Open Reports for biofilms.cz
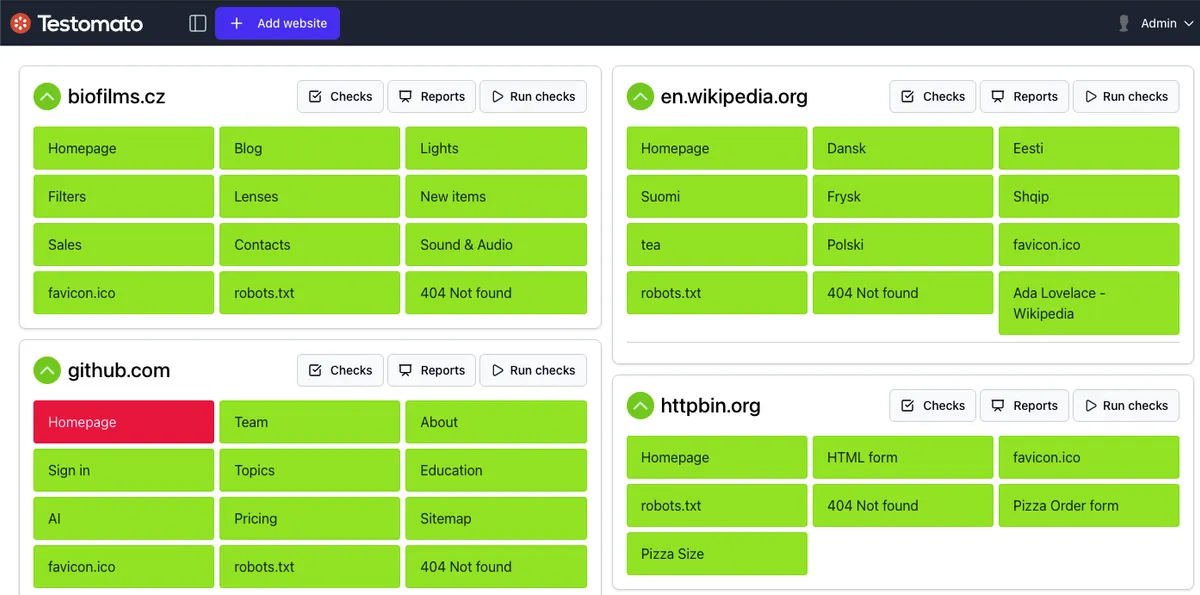The image size is (1200, 595). click(x=432, y=97)
